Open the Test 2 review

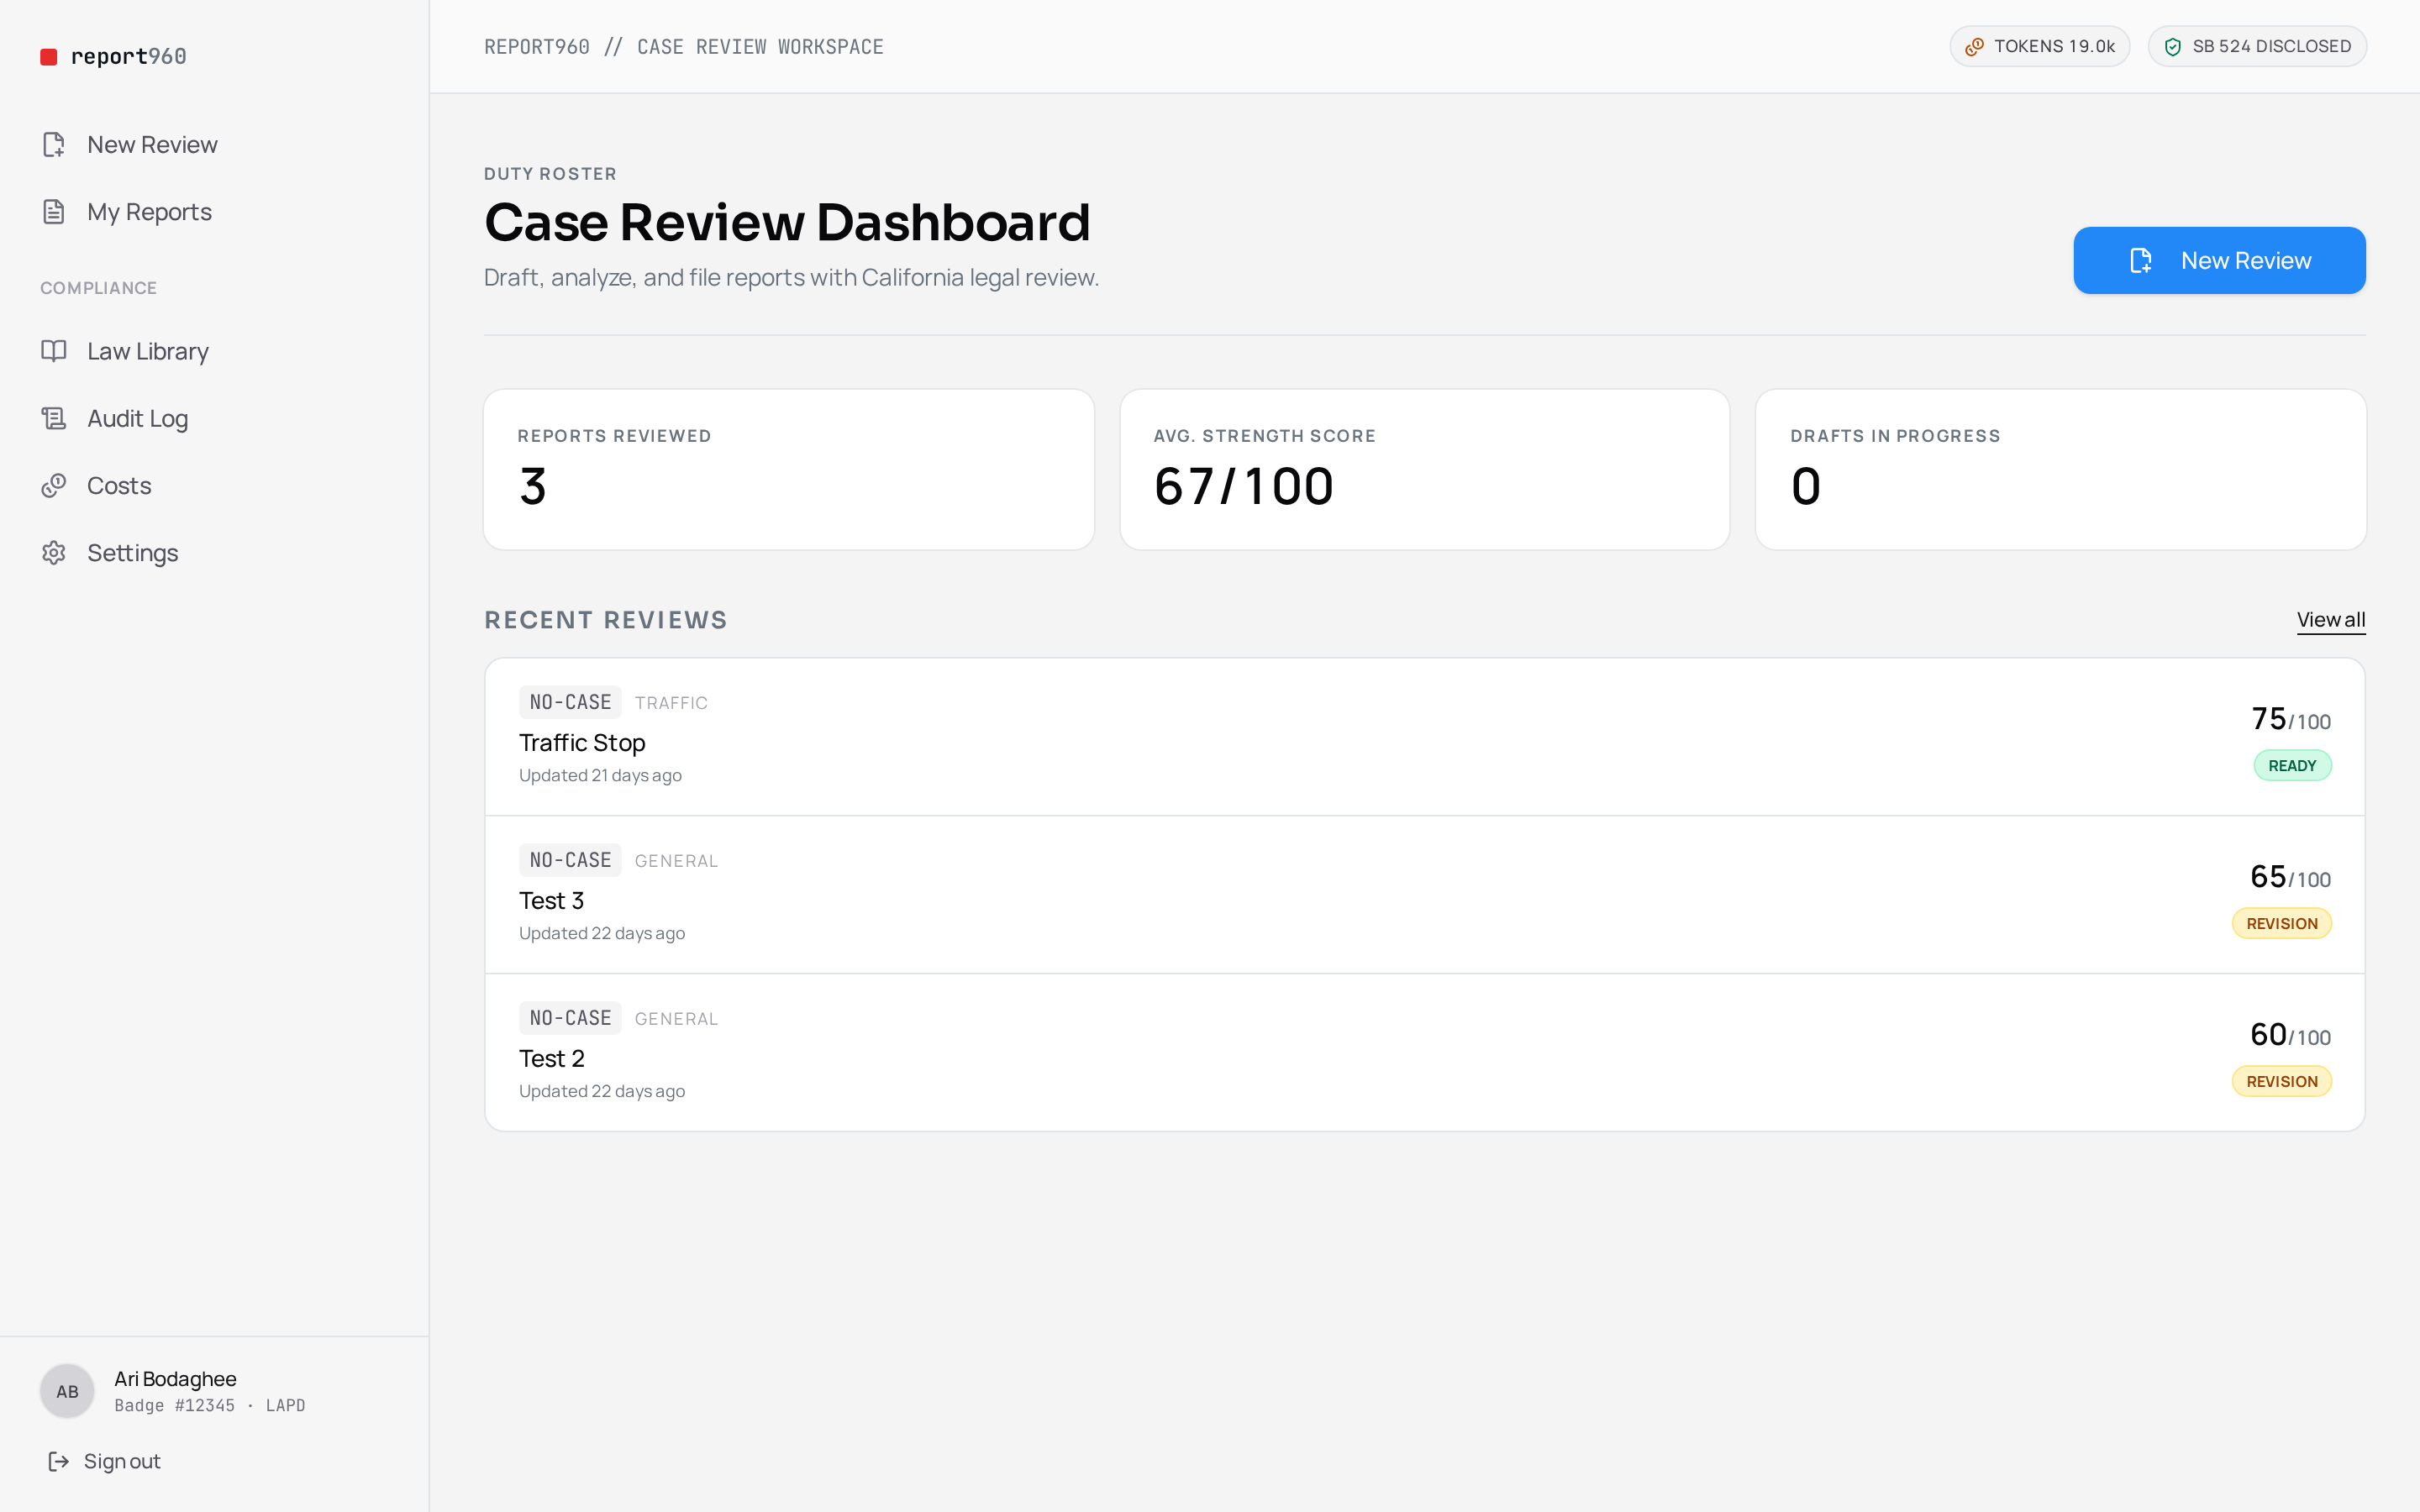click(x=1424, y=1053)
